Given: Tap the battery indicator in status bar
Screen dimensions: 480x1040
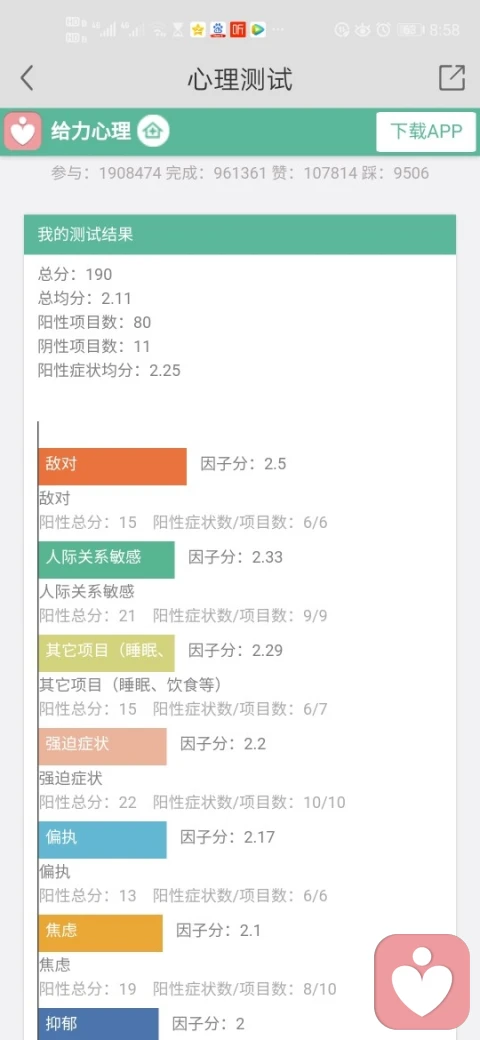Looking at the screenshot, I should pos(410,30).
